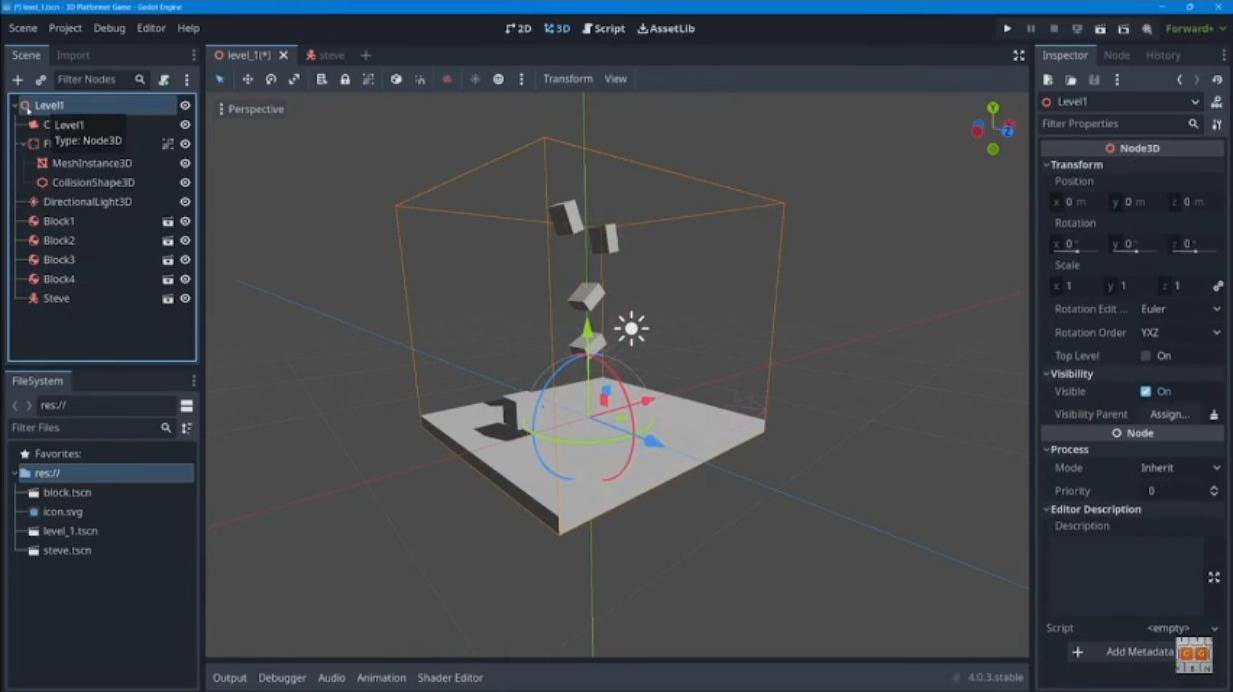Click the Group Selected Nodes icon
The width and height of the screenshot is (1233, 692).
(x=368, y=79)
